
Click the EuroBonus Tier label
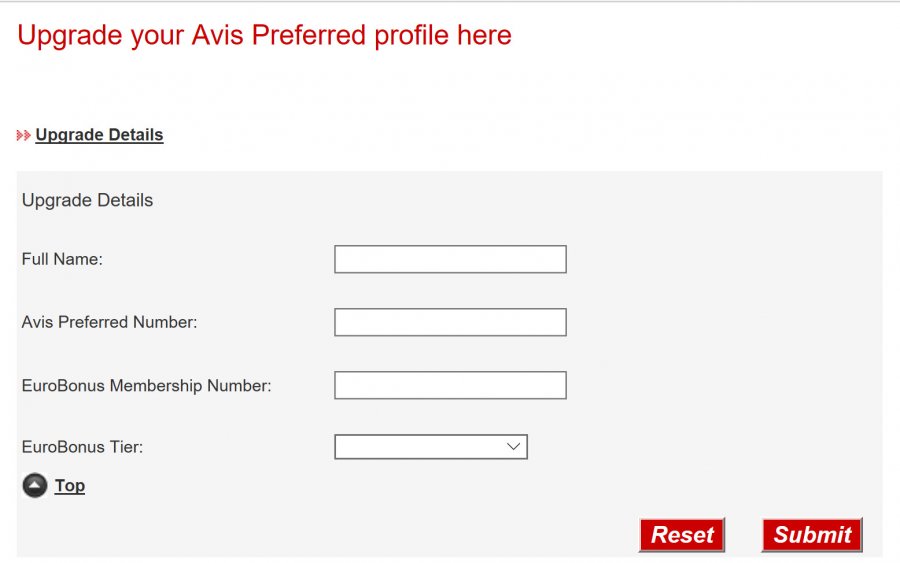[82, 447]
